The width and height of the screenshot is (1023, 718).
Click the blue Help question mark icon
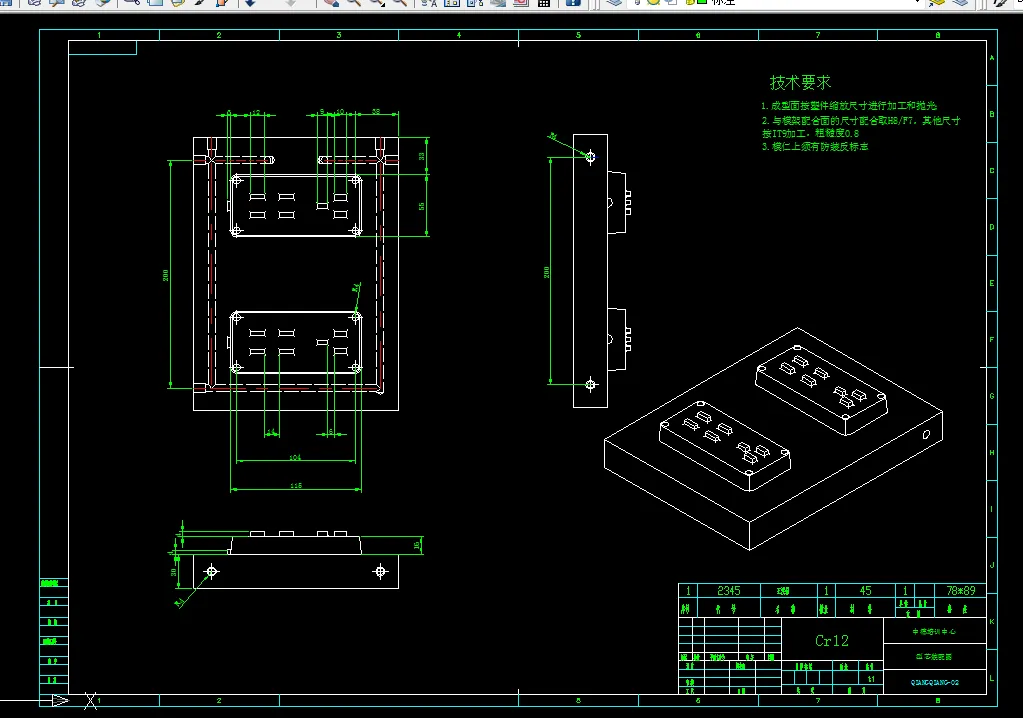[573, 2]
